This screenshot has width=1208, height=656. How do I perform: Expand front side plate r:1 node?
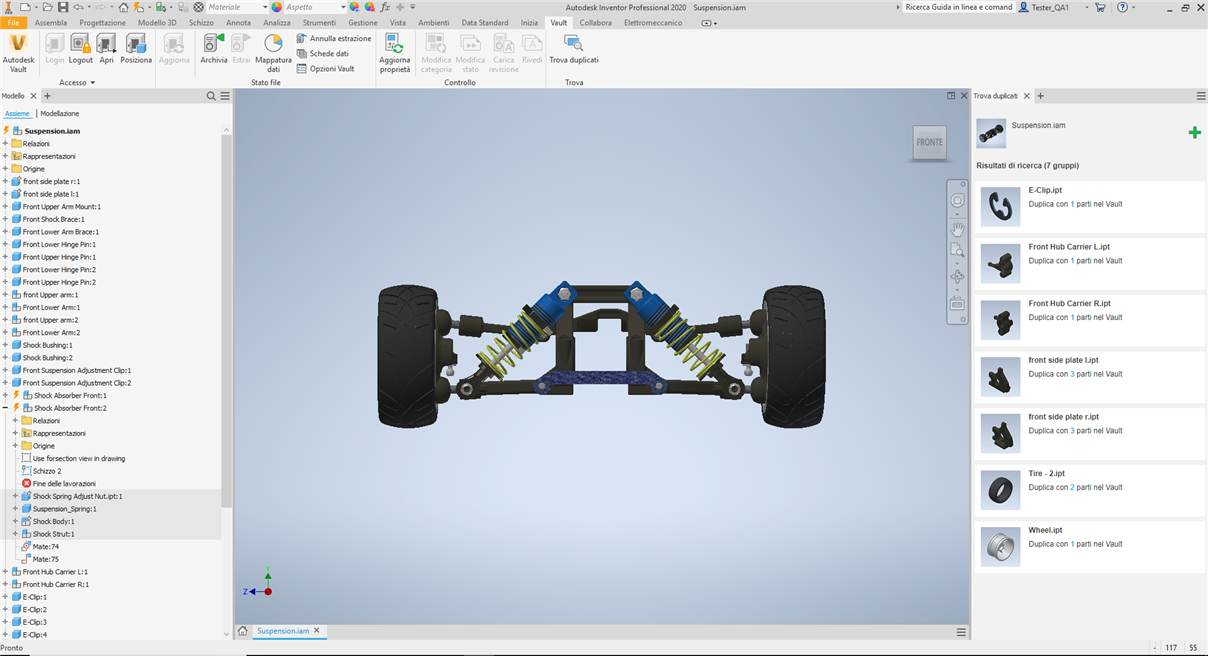coord(5,182)
